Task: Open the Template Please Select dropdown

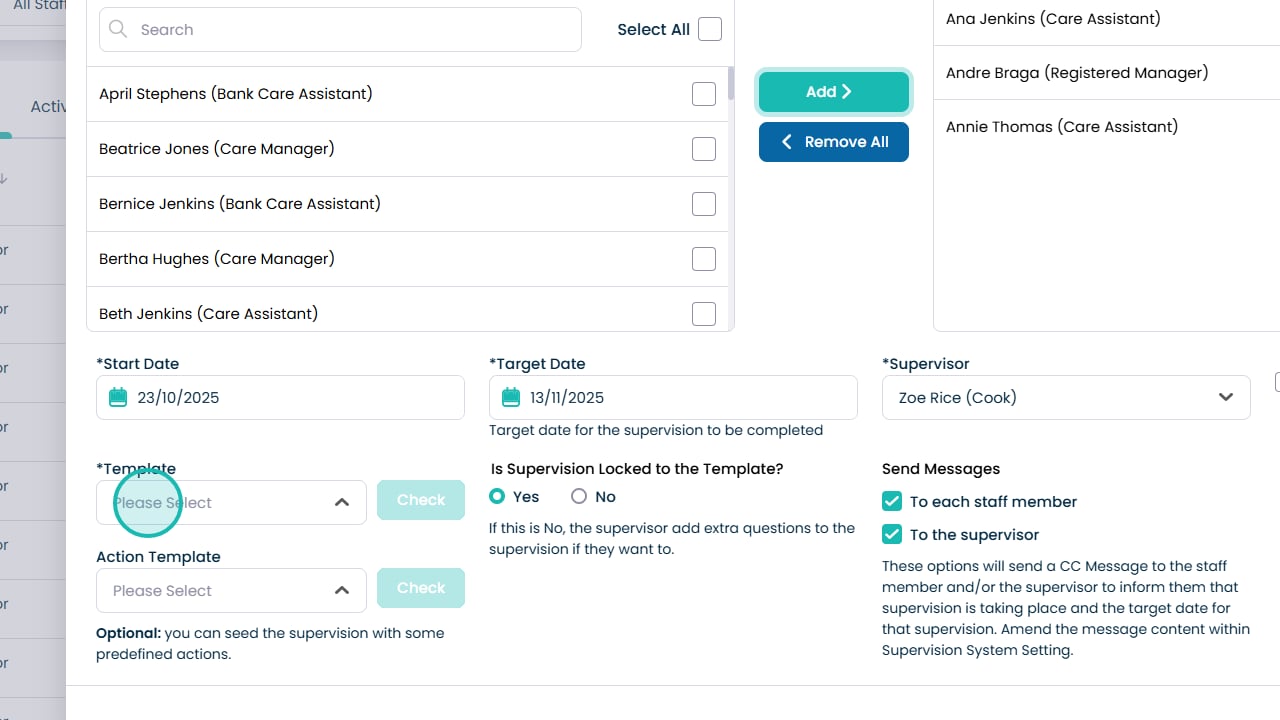Action: pos(220,502)
